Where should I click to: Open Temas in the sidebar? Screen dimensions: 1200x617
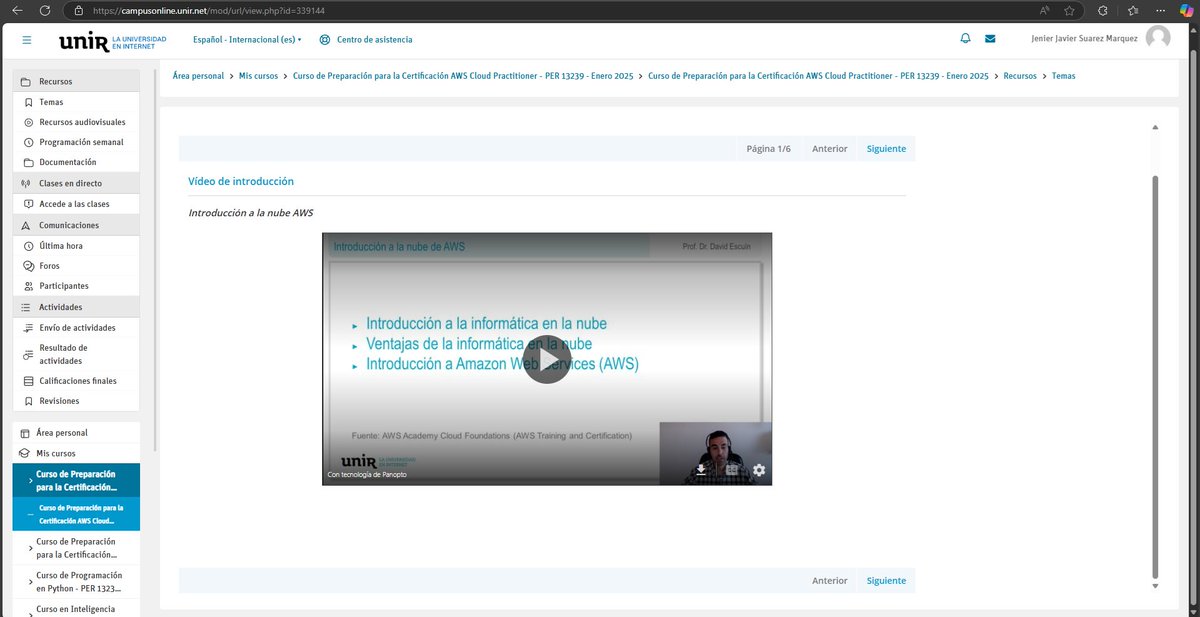pos(78,102)
